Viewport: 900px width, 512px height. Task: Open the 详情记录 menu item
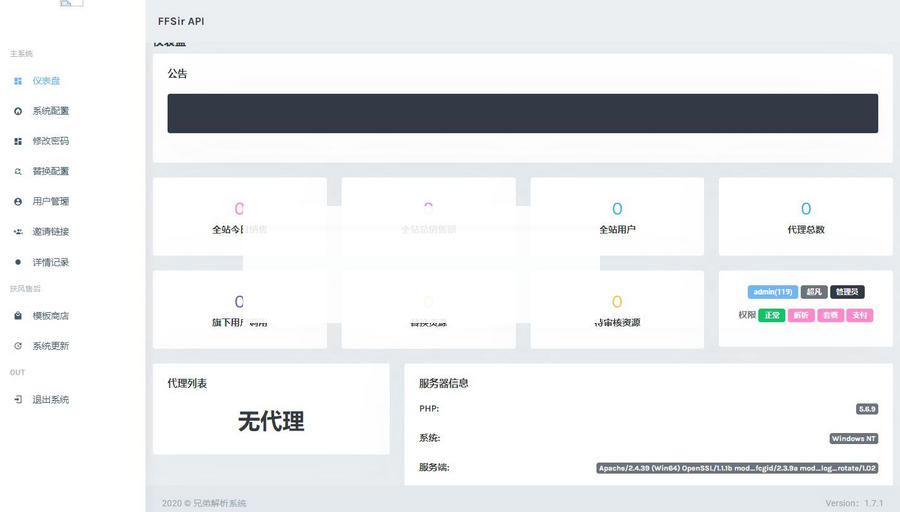(50, 262)
